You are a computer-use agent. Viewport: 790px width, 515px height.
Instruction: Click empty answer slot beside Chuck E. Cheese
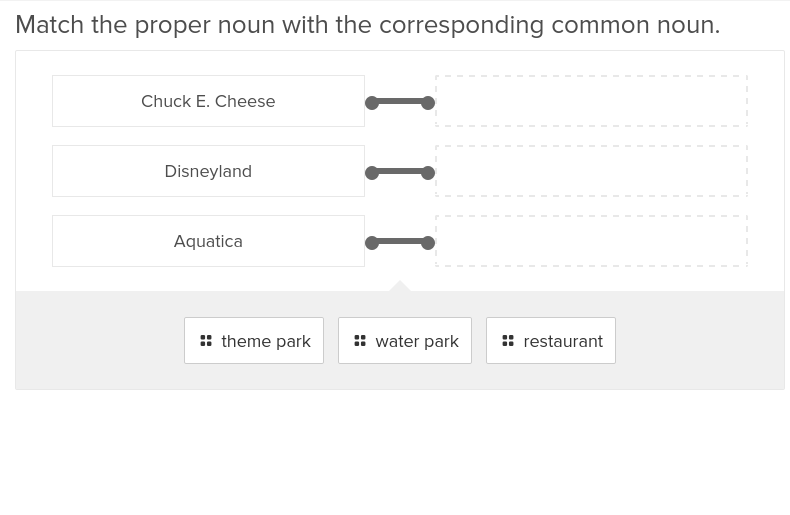(x=591, y=101)
